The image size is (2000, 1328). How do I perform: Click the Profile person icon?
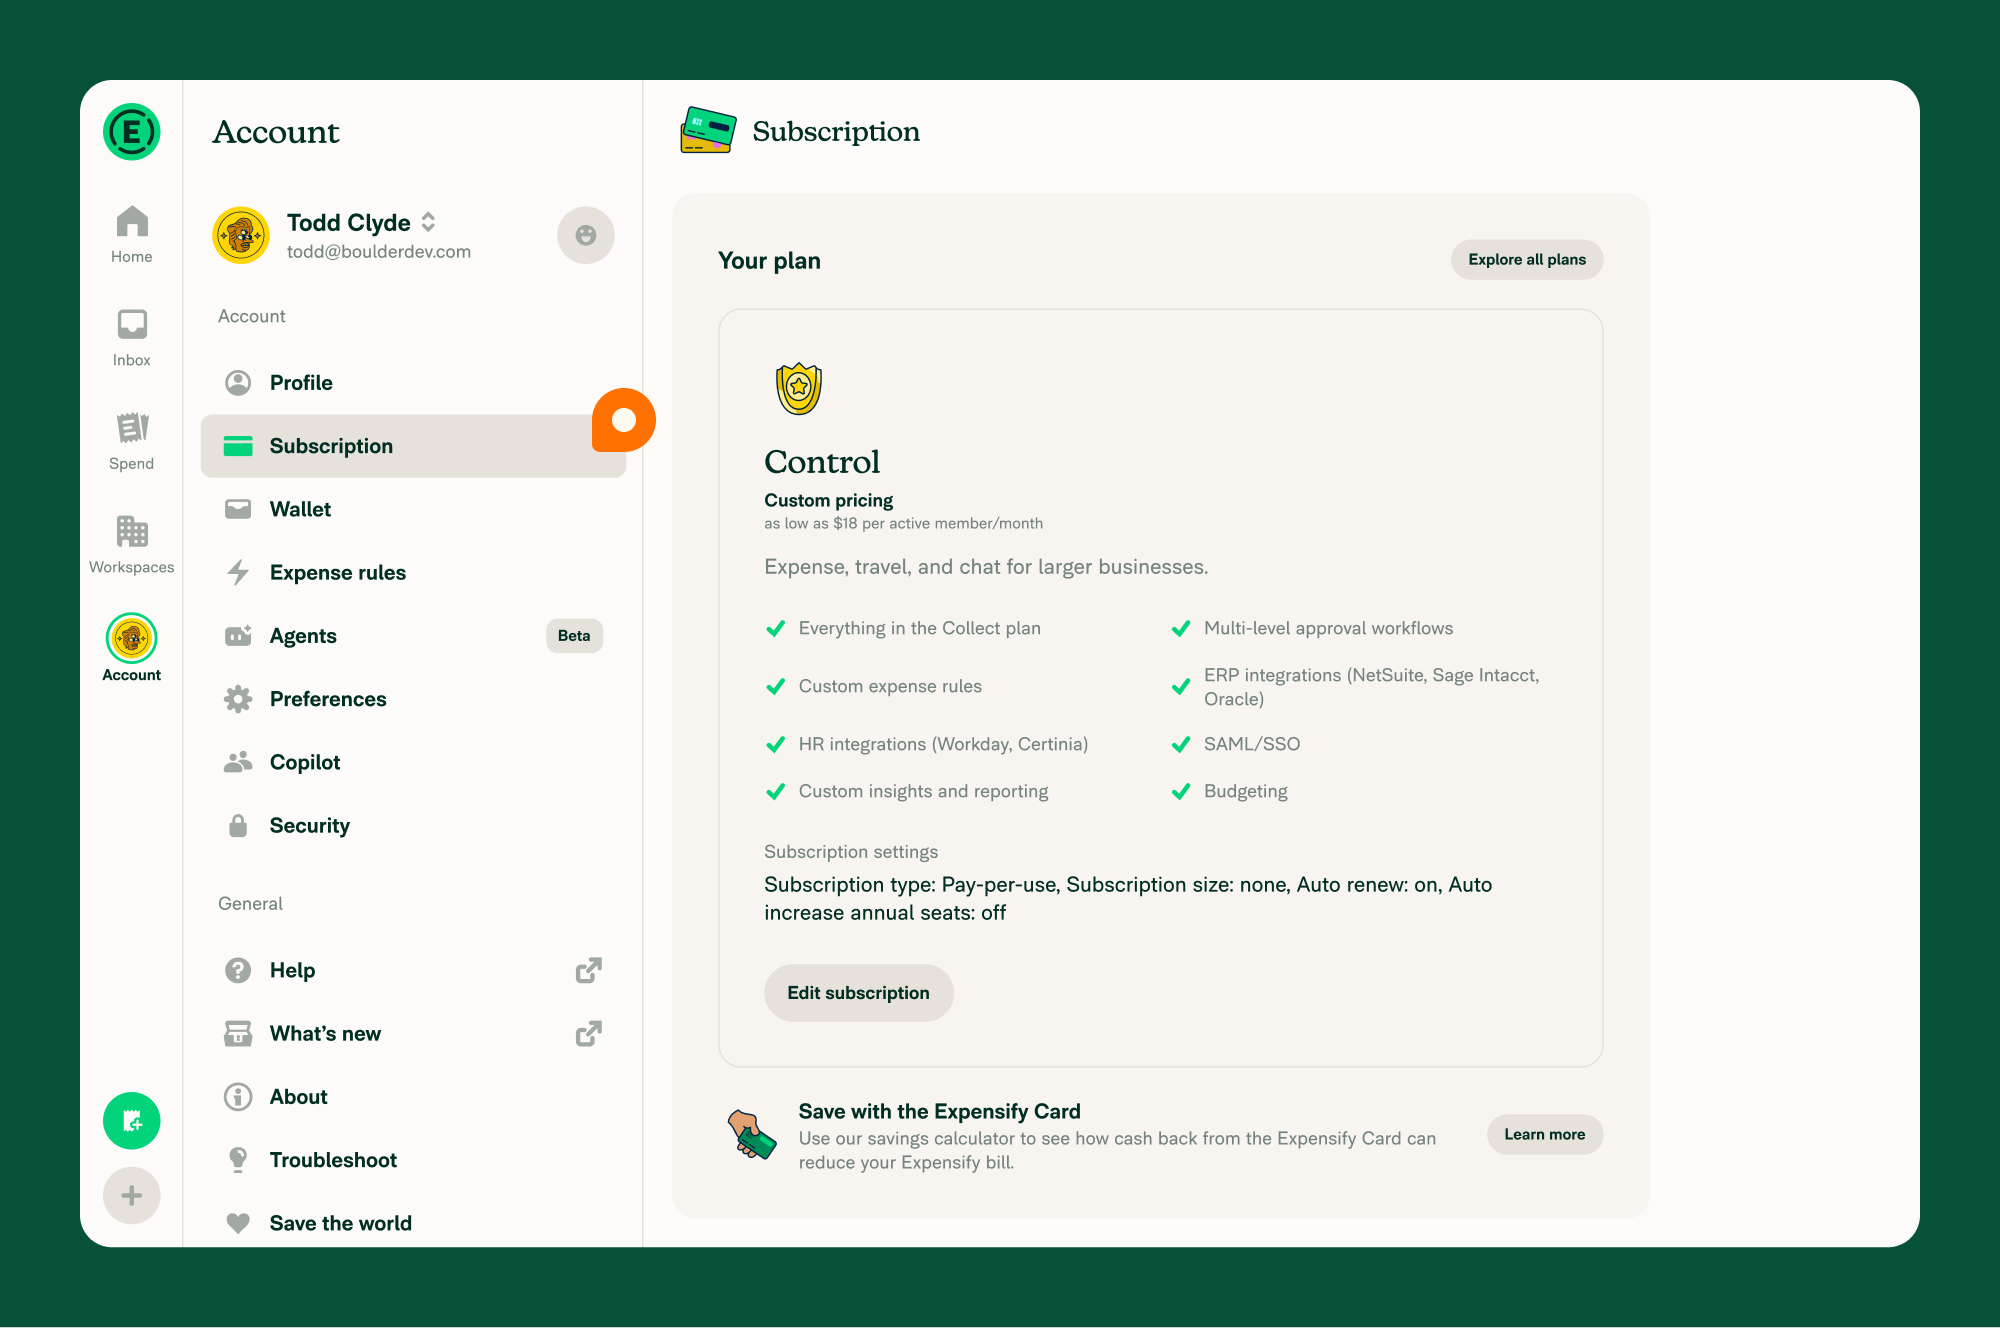pyautogui.click(x=238, y=383)
